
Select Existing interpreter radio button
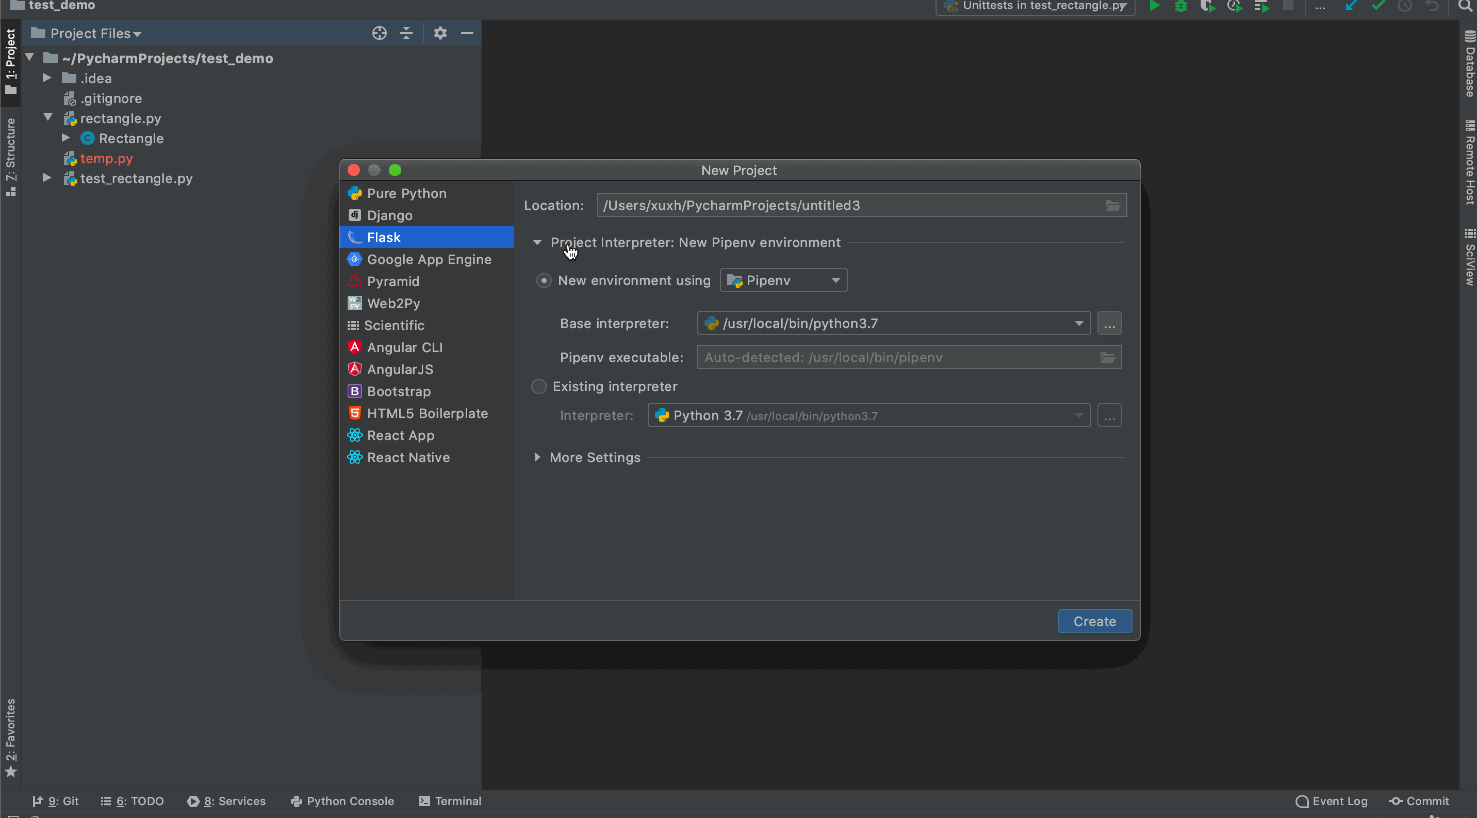(539, 386)
